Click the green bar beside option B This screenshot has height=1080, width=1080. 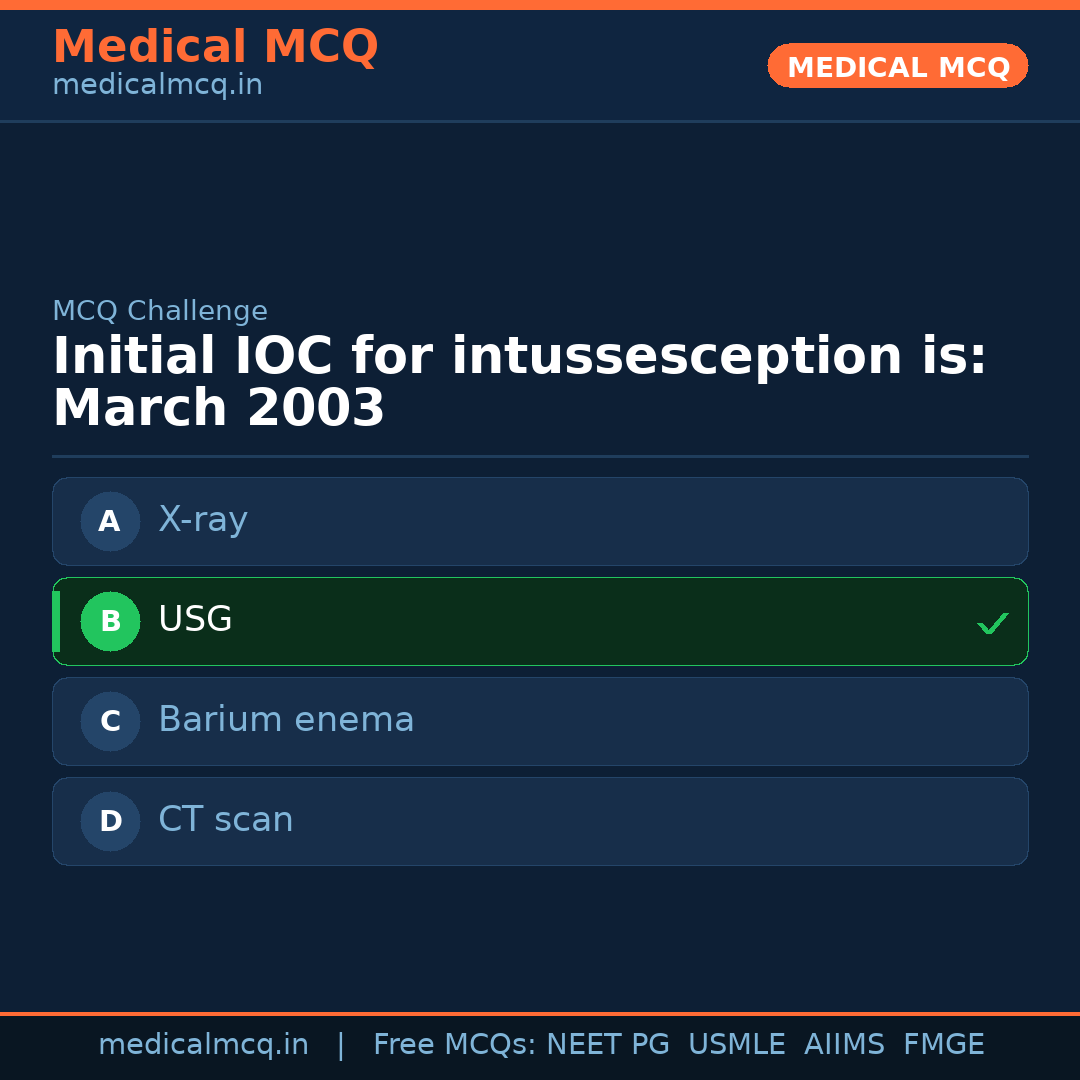tap(56, 621)
